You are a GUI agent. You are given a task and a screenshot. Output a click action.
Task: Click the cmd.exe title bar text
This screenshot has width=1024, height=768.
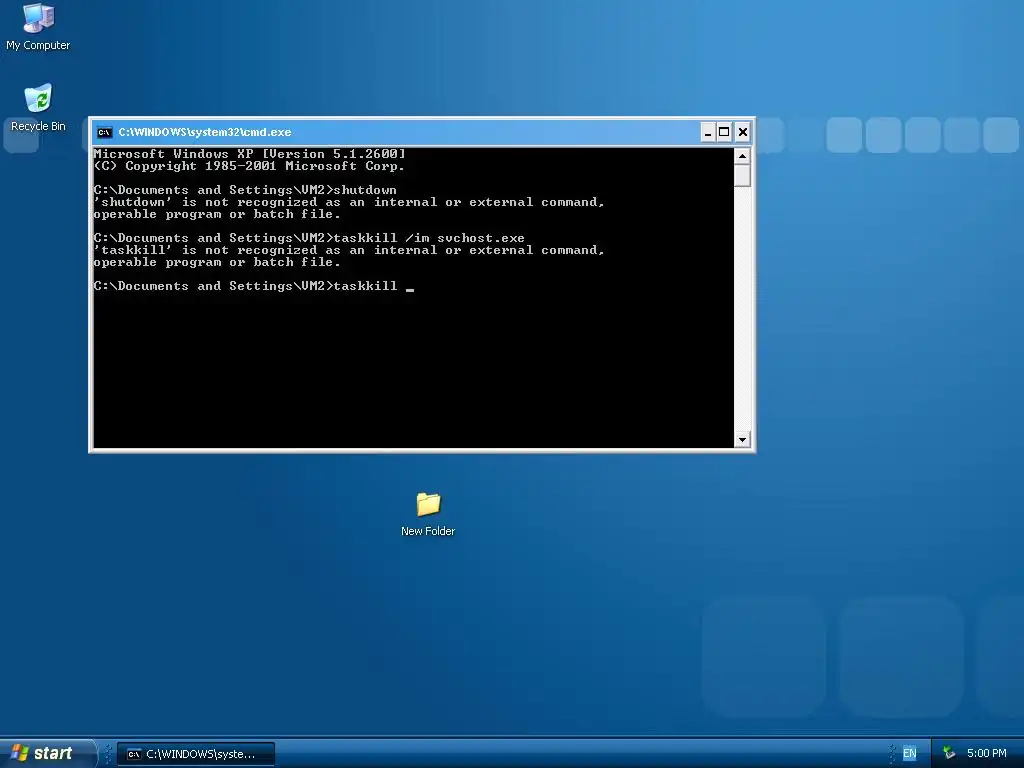pos(204,133)
